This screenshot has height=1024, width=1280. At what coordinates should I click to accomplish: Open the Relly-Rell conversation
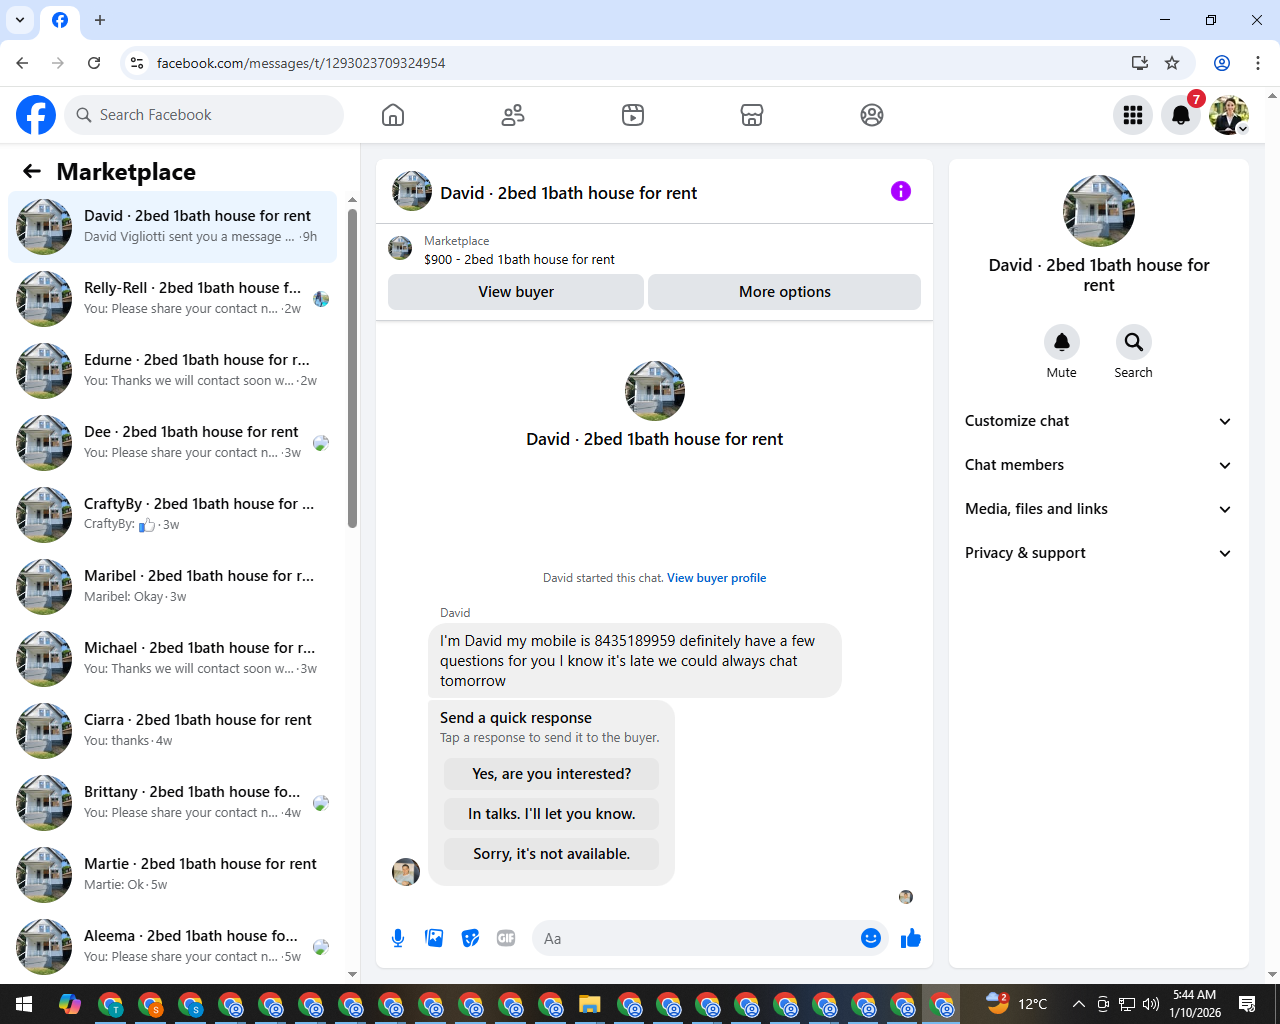(173, 299)
